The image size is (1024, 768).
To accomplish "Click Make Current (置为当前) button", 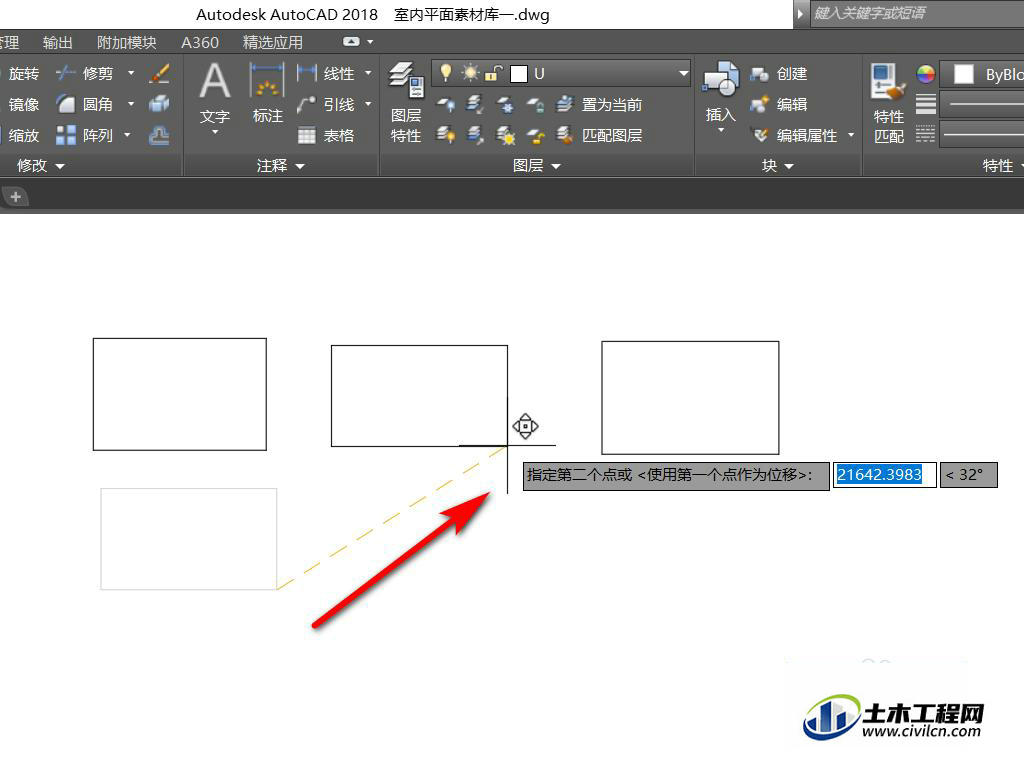I will pyautogui.click(x=600, y=104).
